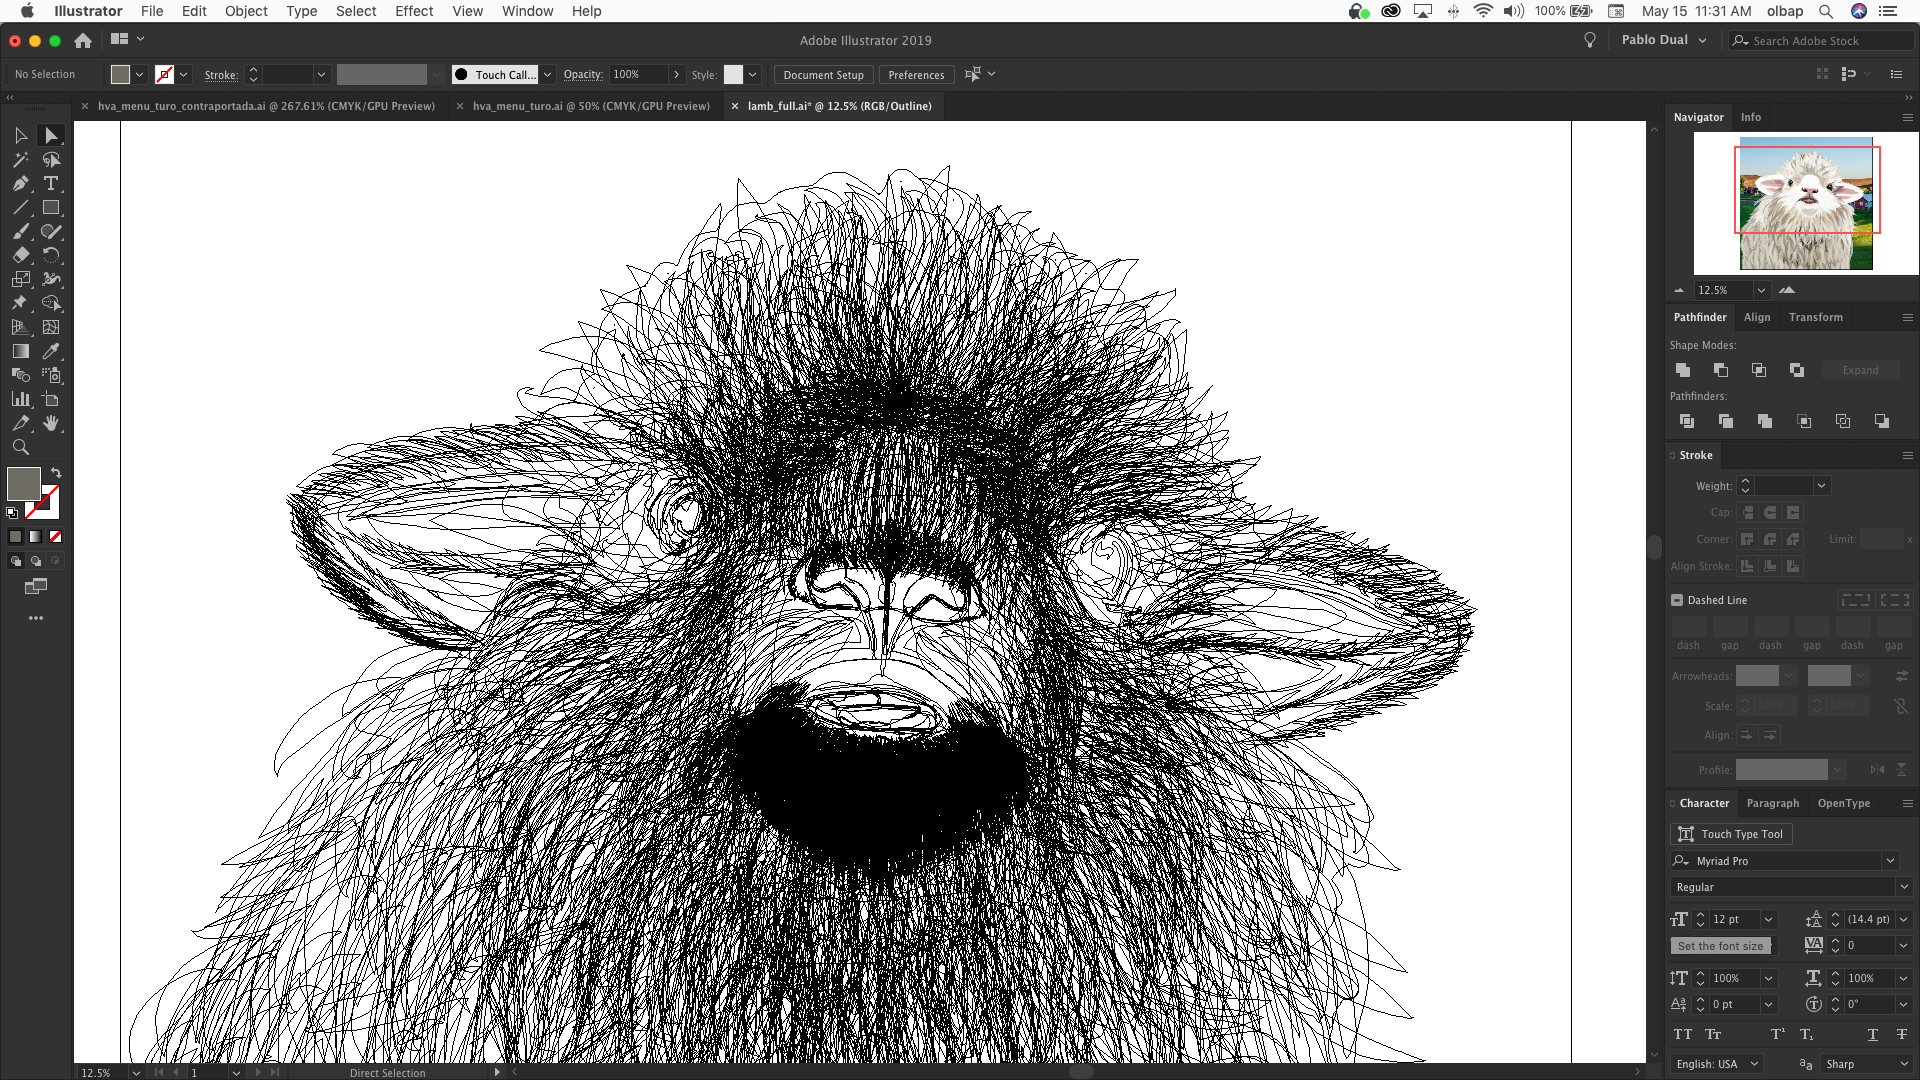The width and height of the screenshot is (1920, 1080).
Task: Select the Type tool
Action: point(51,184)
